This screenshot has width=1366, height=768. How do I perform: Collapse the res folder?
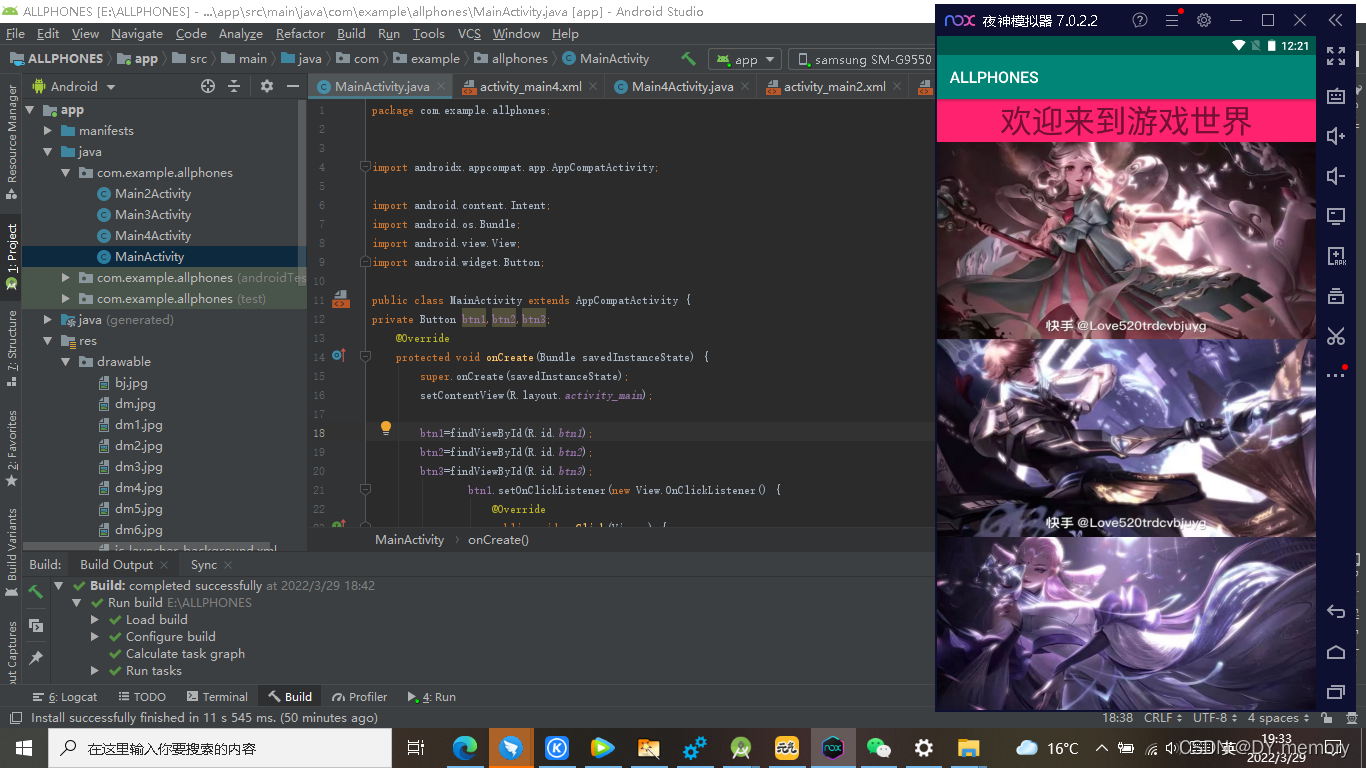click(x=48, y=341)
